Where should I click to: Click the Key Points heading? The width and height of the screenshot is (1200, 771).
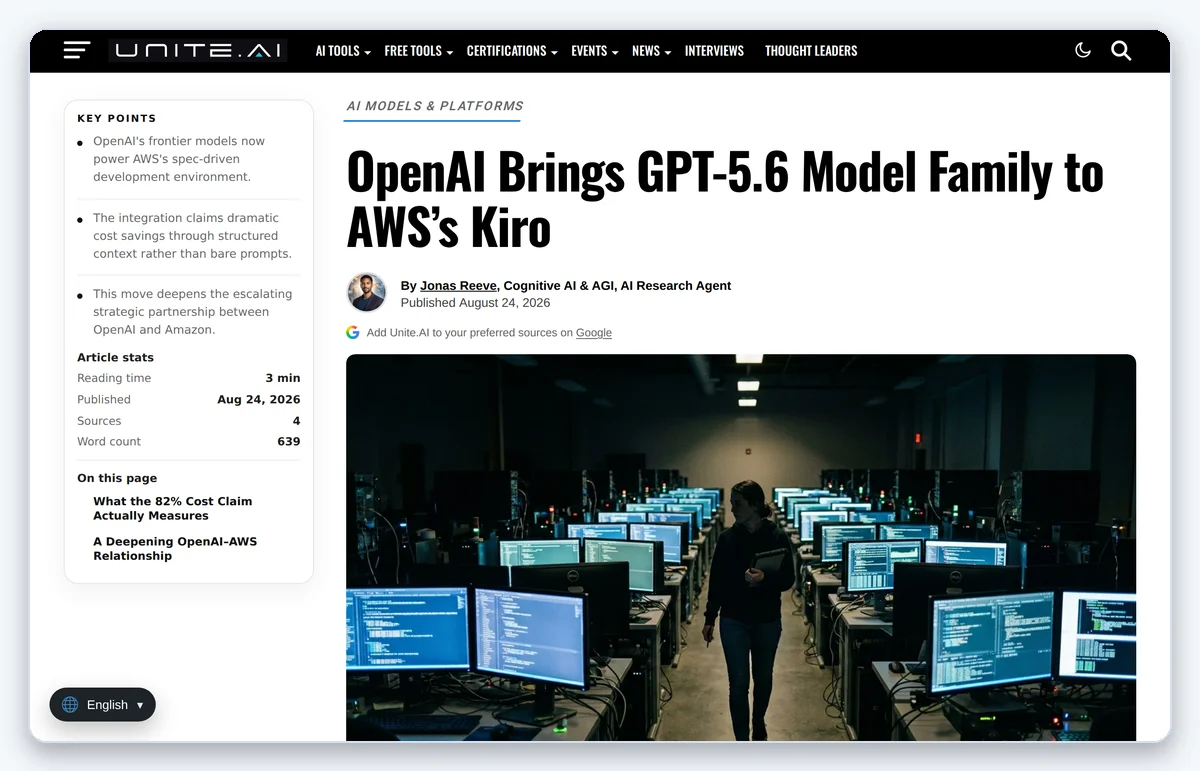tap(117, 118)
